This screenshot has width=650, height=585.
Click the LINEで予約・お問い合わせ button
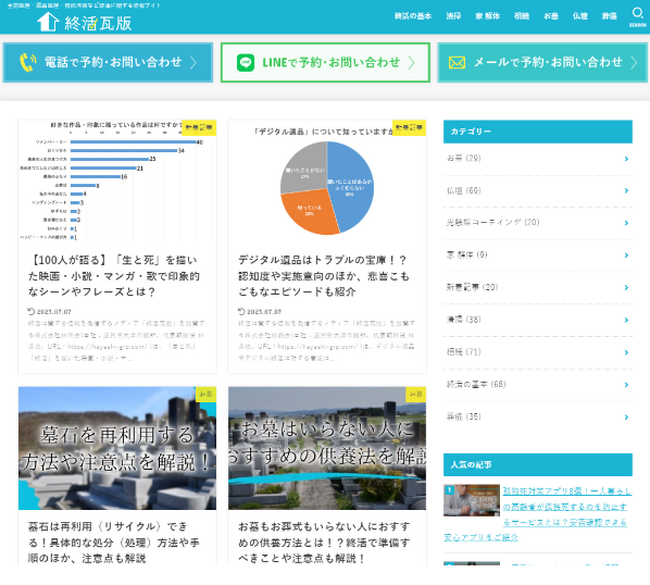[325, 63]
